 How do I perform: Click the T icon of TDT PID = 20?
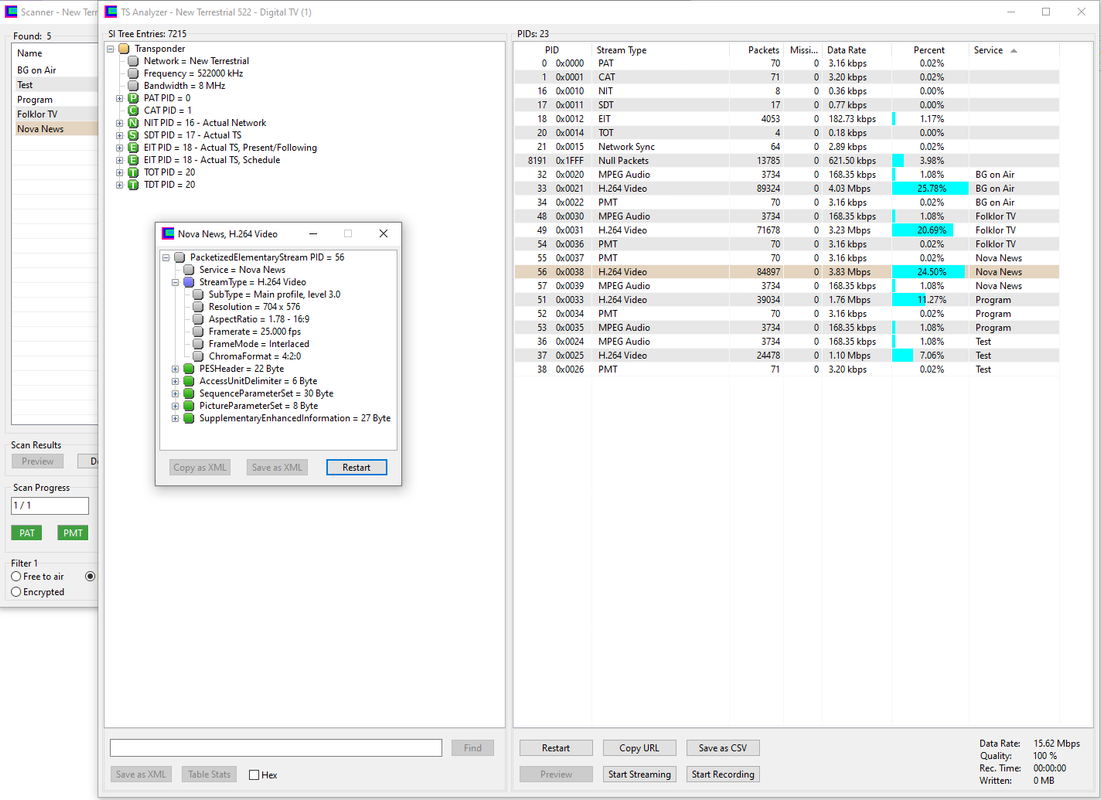(133, 185)
